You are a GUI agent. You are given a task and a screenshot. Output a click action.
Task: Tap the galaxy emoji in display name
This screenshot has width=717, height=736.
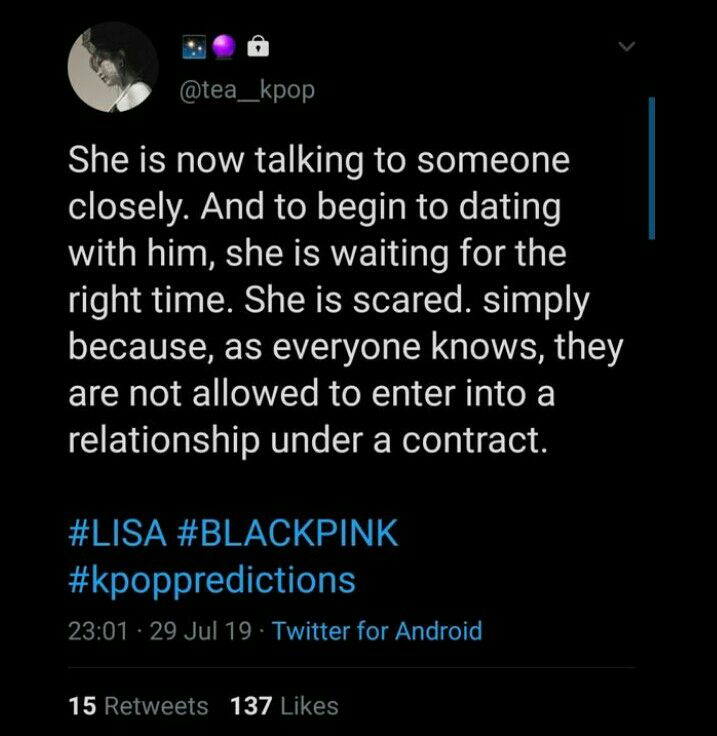pos(194,47)
